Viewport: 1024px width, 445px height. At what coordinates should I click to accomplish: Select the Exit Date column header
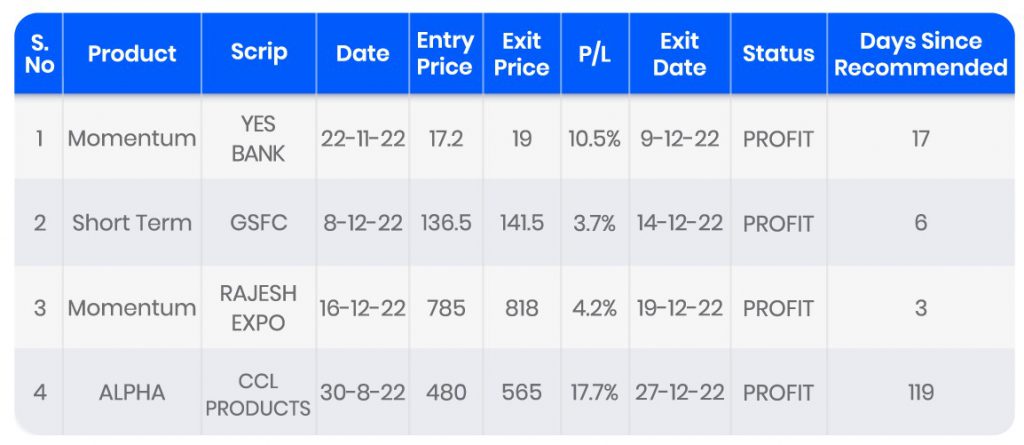click(x=679, y=54)
